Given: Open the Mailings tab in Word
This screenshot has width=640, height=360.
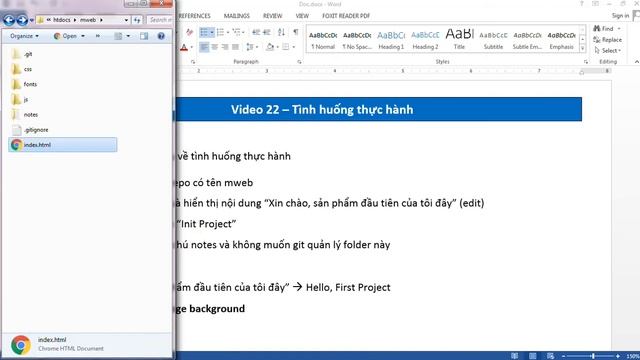Looking at the screenshot, I should (237, 16).
